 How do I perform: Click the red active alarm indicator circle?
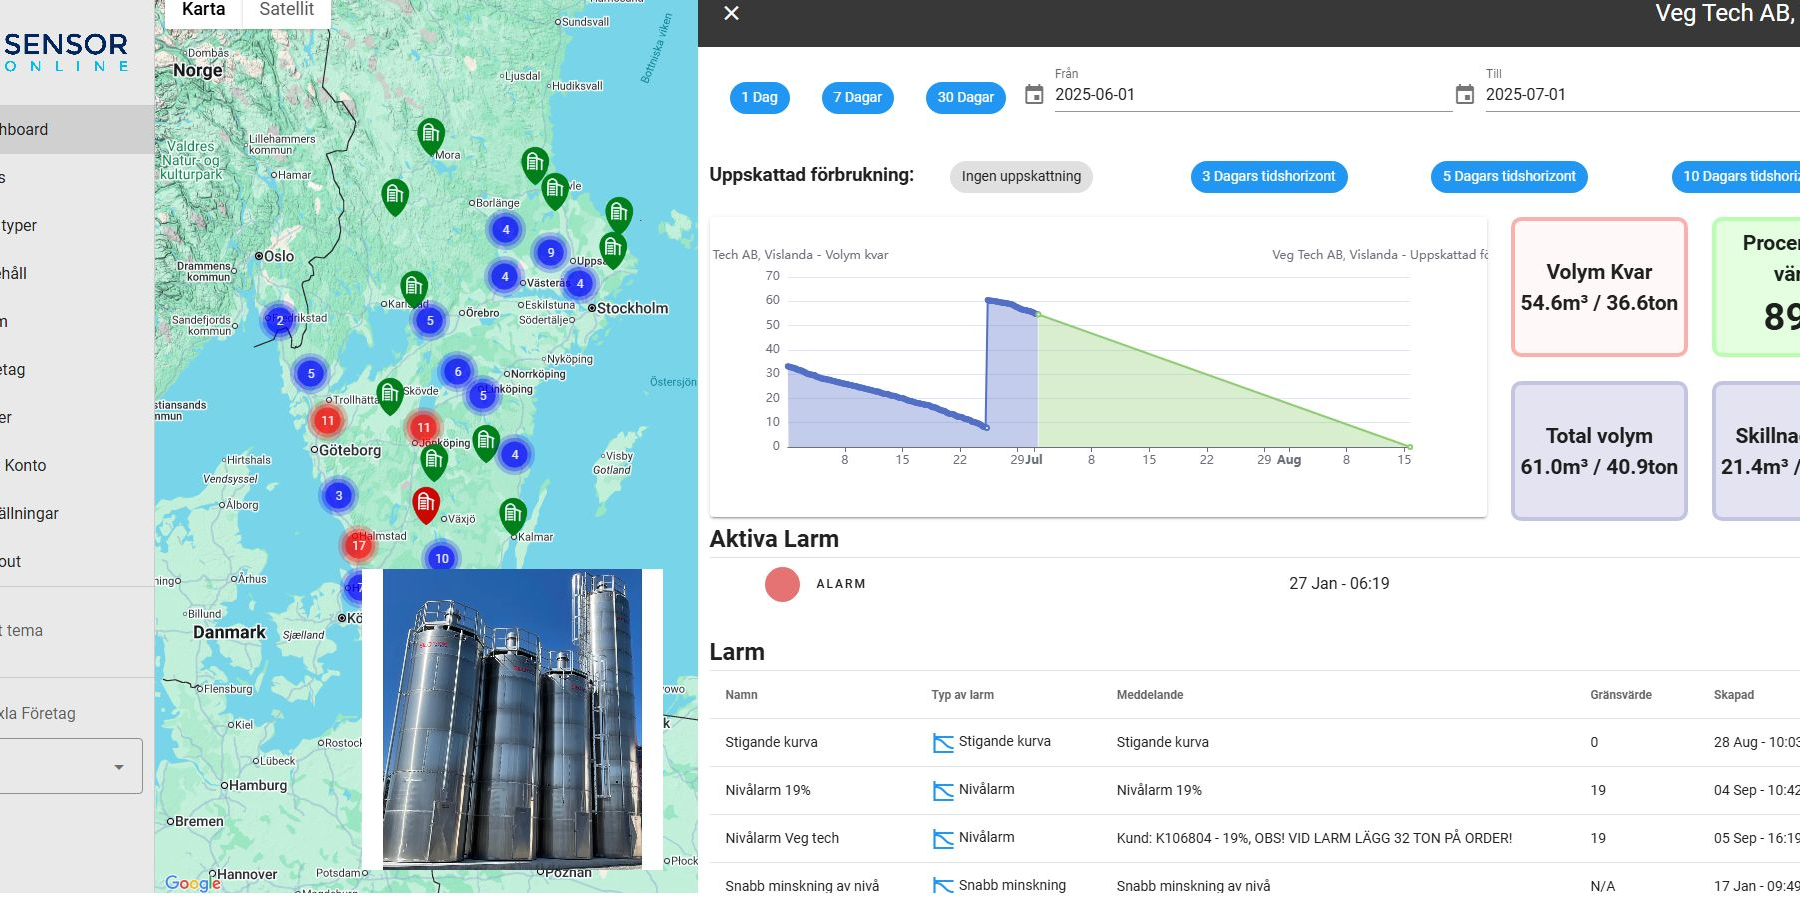click(782, 584)
